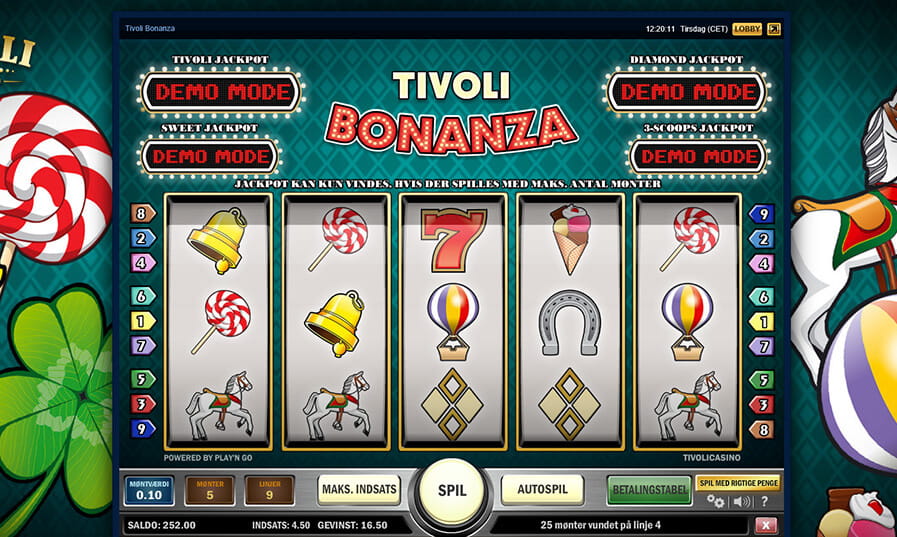The image size is (897, 537).
Task: Click the red payline 3 marker on left
Action: pos(142,404)
